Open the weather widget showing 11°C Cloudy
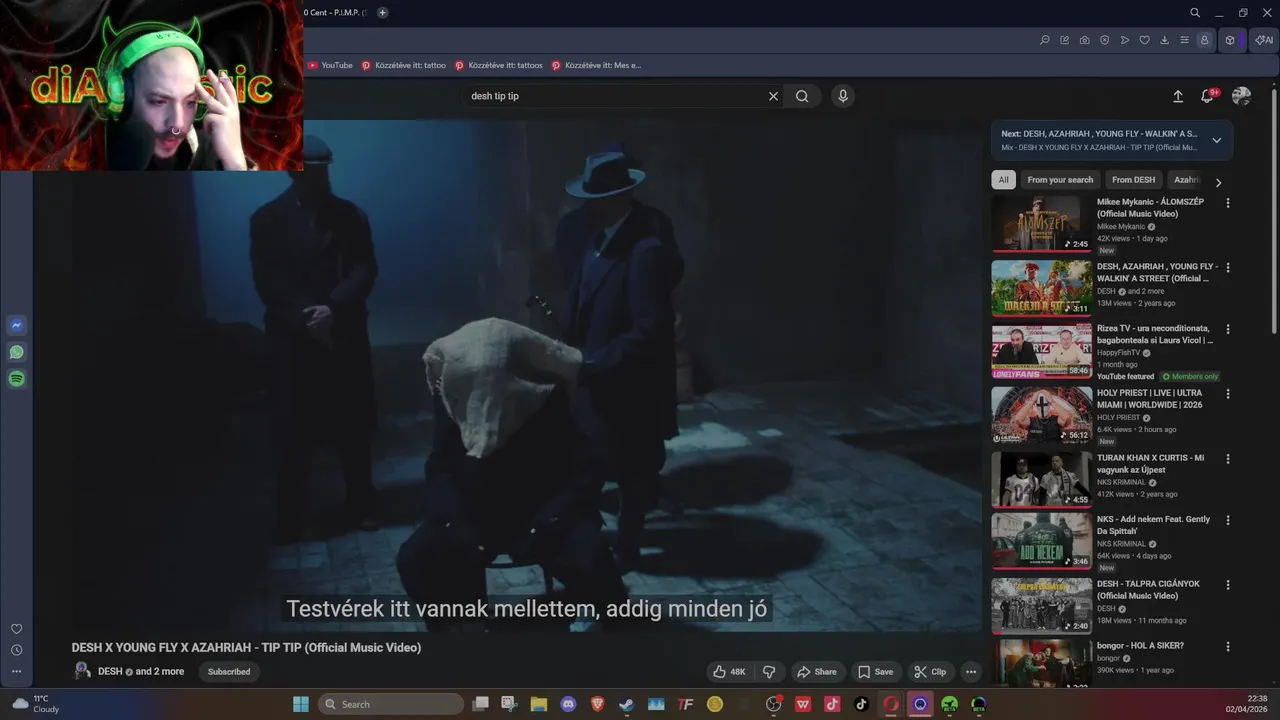1280x720 pixels. coord(35,704)
